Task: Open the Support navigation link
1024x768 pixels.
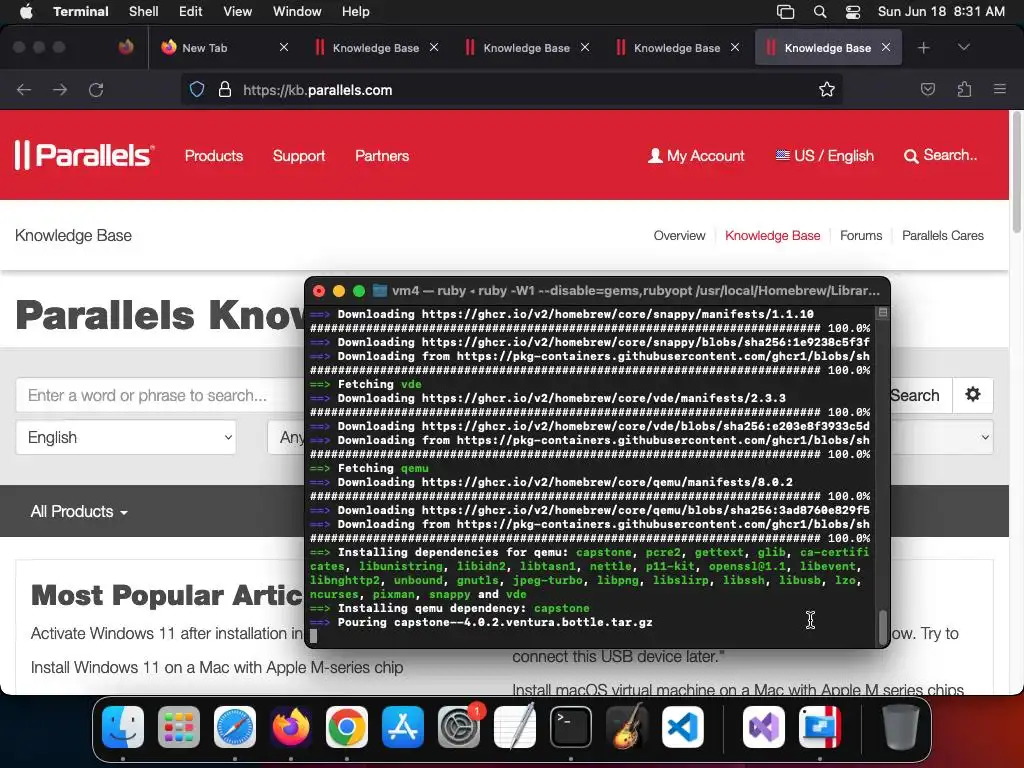Action: point(298,155)
